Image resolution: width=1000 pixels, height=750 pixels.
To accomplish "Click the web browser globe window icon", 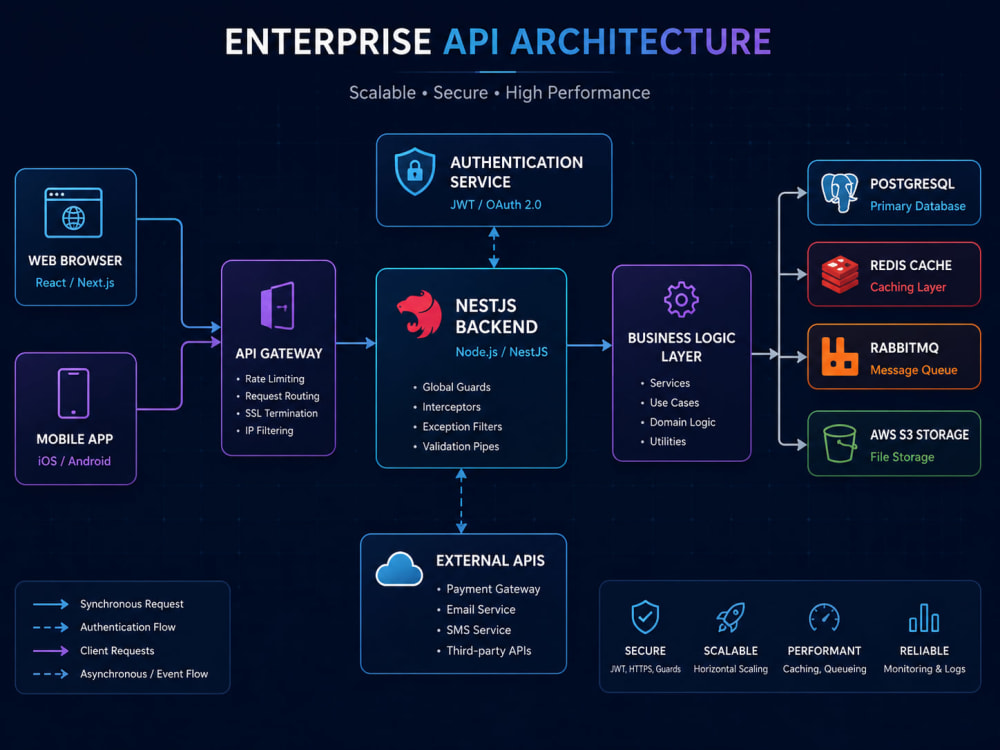I will click(73, 212).
